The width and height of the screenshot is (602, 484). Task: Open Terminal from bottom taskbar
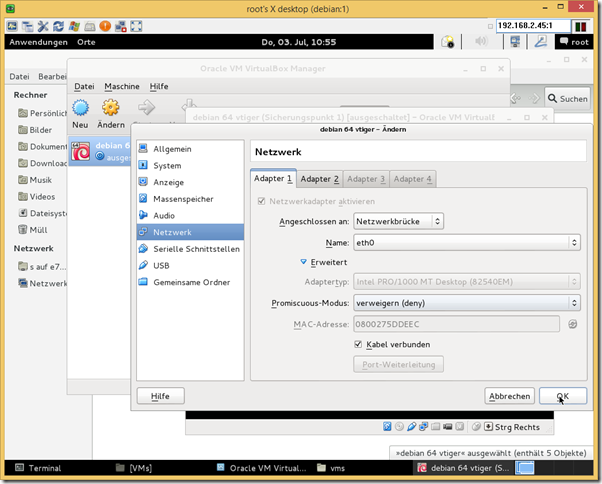coord(38,467)
